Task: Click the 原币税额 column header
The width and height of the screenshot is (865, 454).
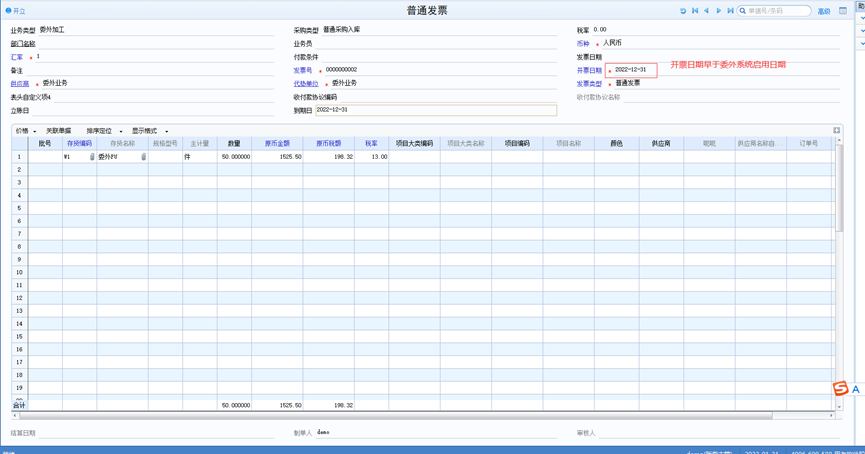Action: (x=328, y=143)
